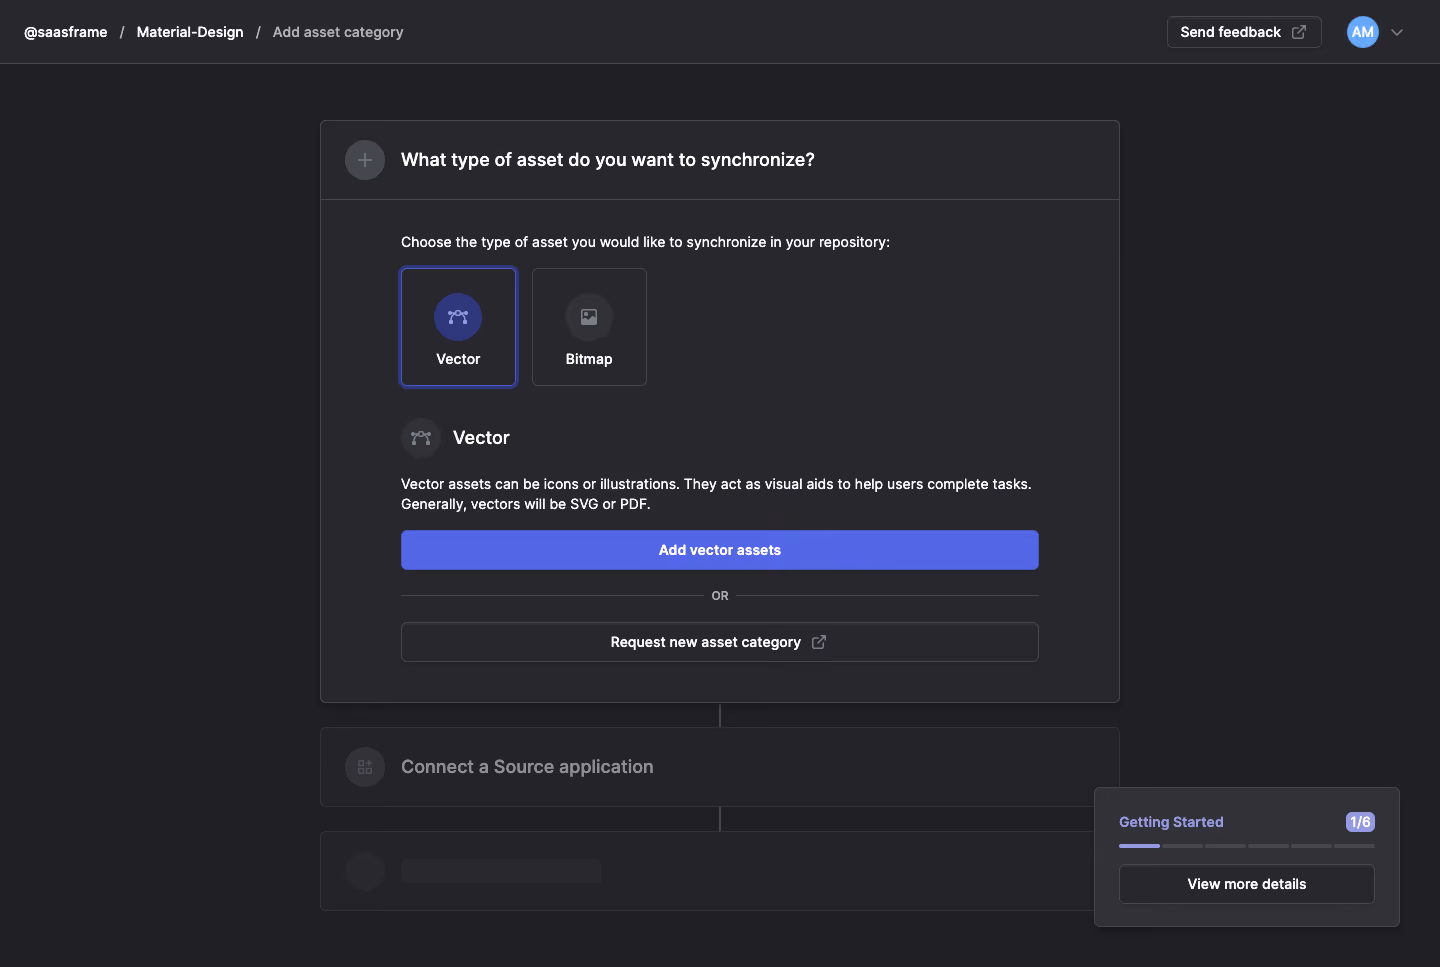
Task: Click the What type of asset heading
Action: pyautogui.click(x=608, y=160)
